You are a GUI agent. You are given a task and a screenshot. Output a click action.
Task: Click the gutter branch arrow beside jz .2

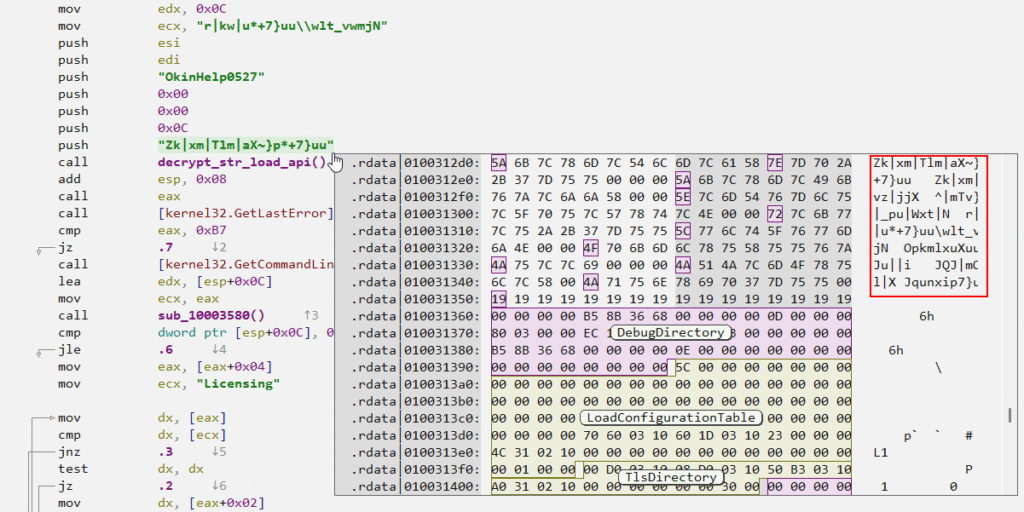[x=42, y=485]
